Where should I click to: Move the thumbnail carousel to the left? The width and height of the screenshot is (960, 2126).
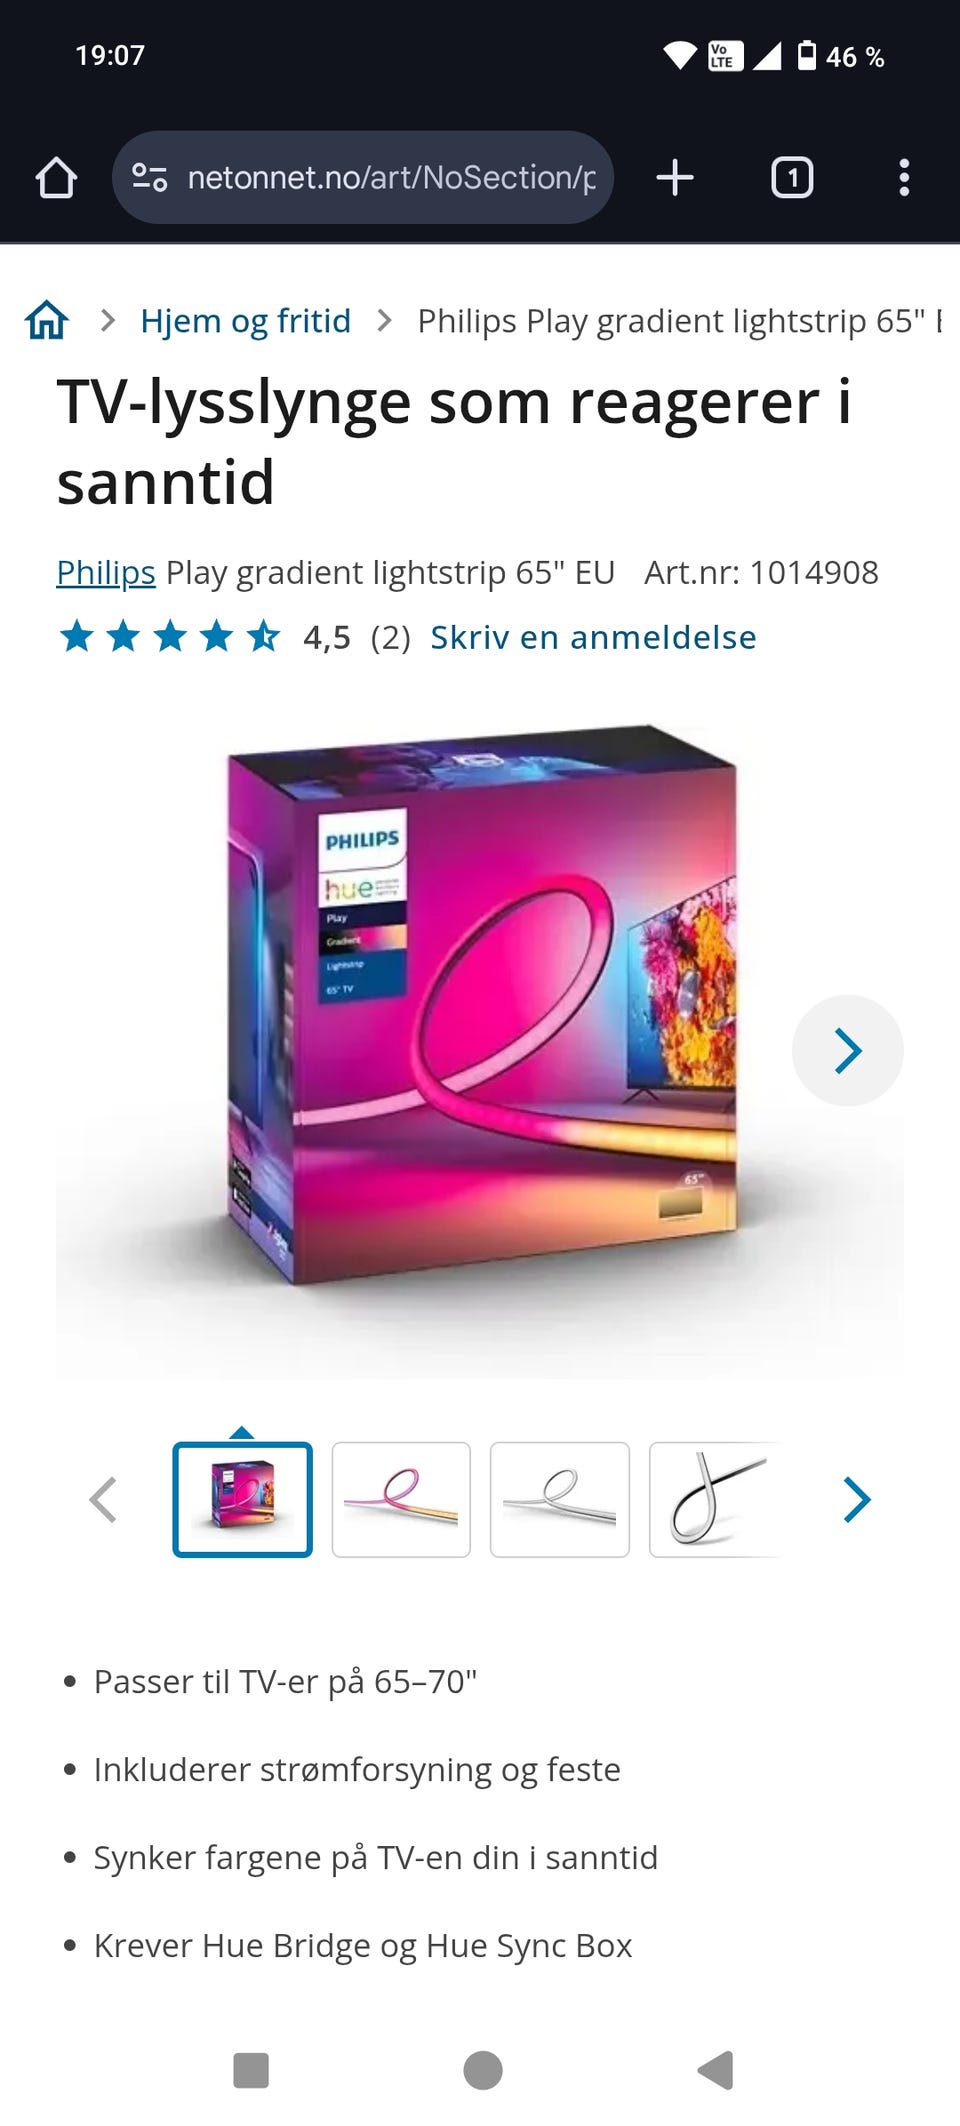pos(103,1499)
